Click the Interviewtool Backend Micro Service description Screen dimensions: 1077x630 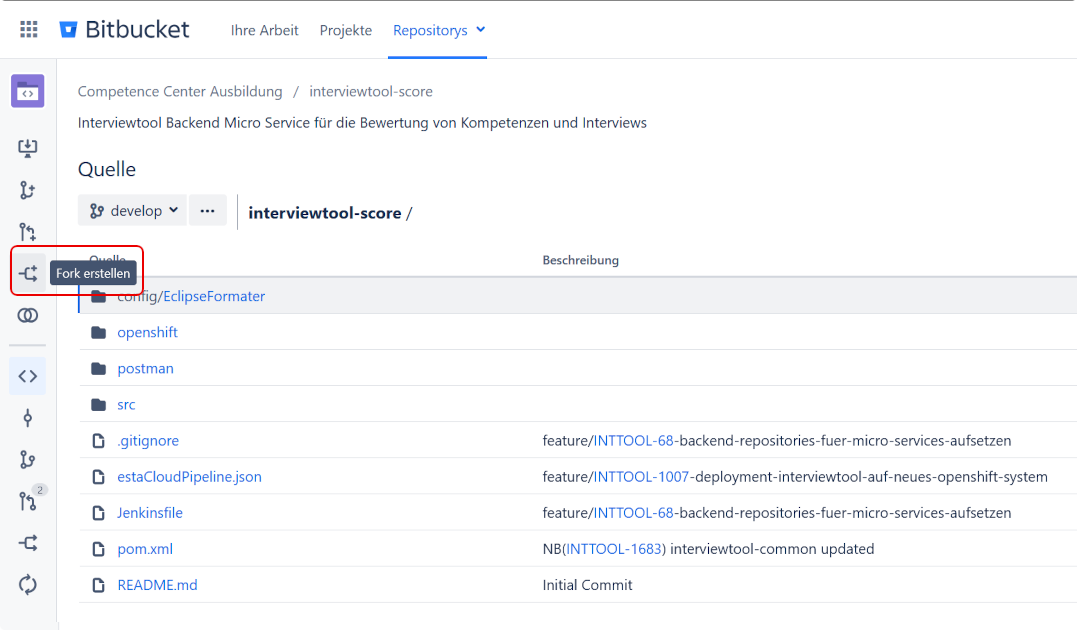362,123
